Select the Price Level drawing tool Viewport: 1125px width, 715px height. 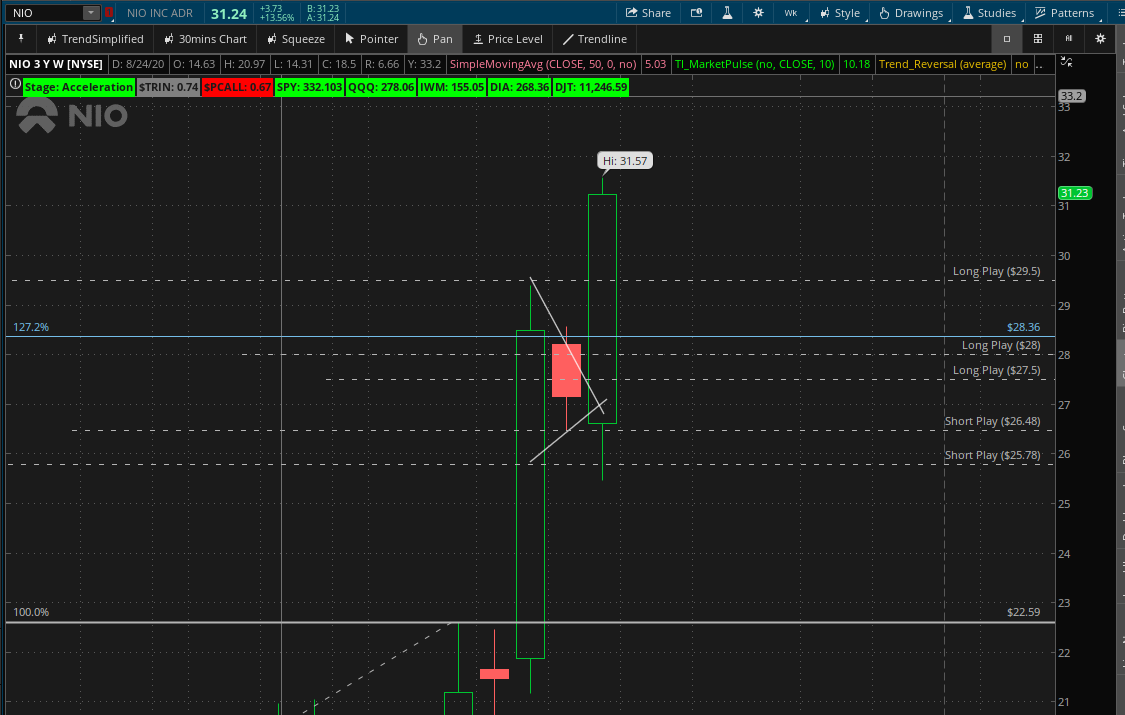pos(508,39)
